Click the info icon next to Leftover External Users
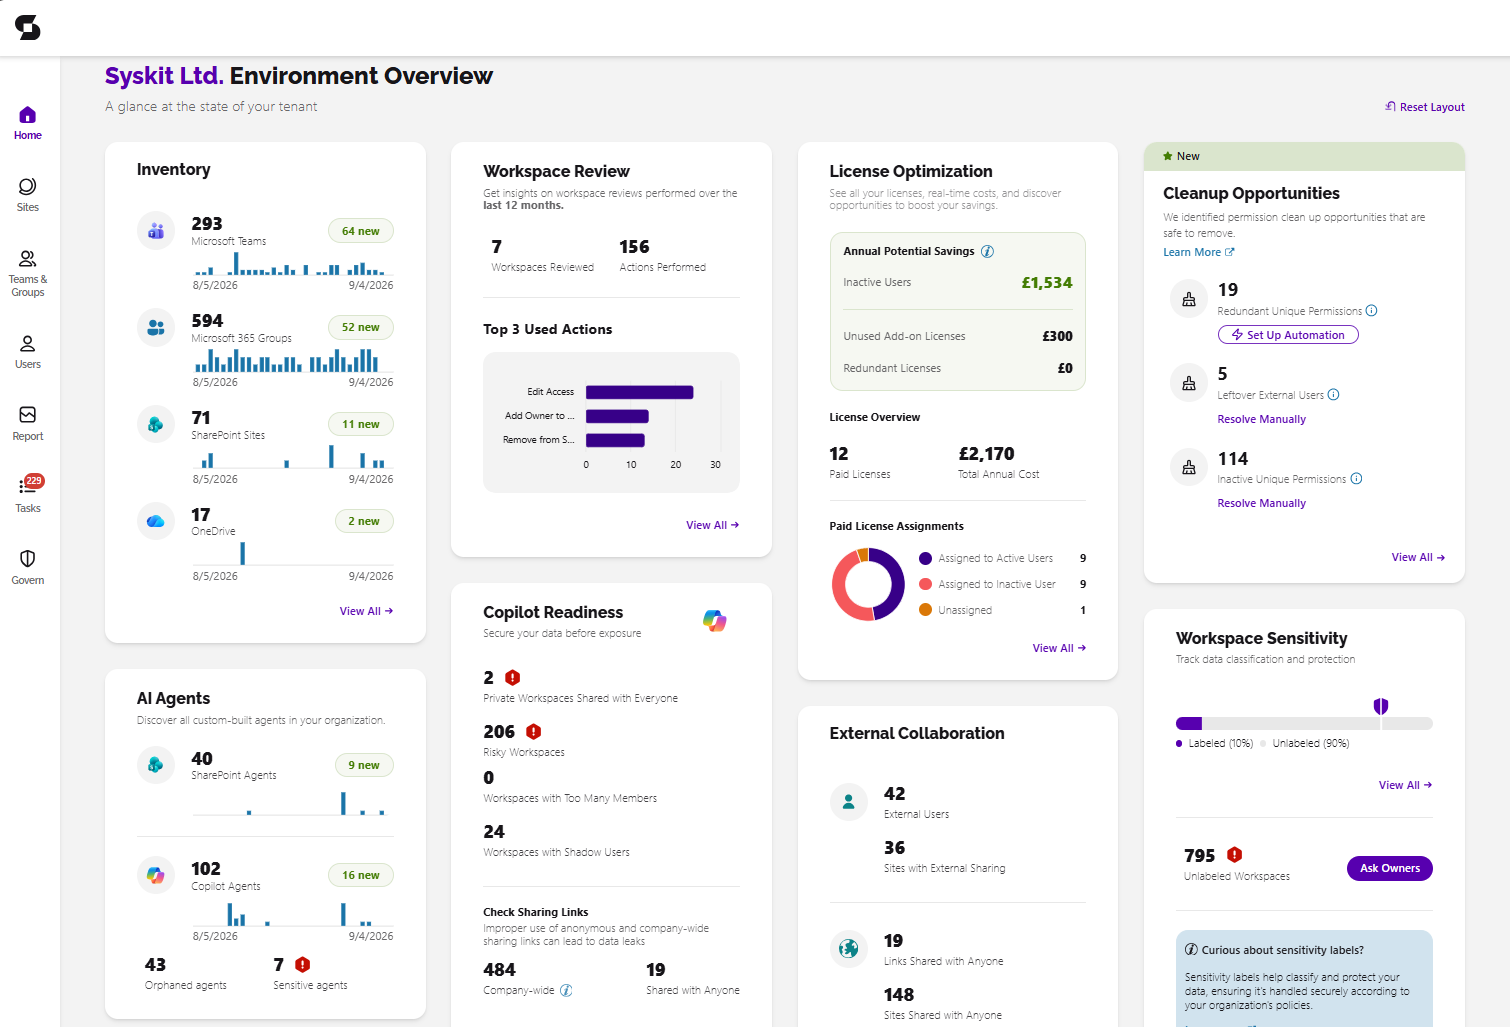The height and width of the screenshot is (1027, 1510). click(1333, 395)
